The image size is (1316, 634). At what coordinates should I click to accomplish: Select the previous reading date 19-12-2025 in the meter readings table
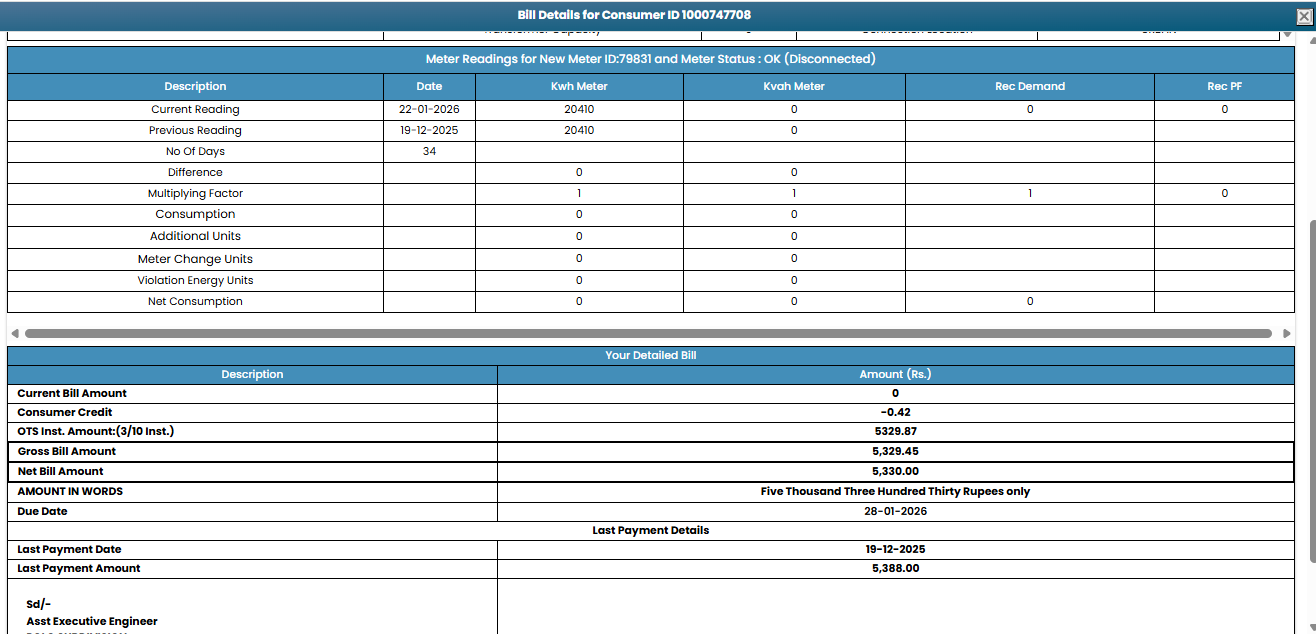(x=429, y=130)
